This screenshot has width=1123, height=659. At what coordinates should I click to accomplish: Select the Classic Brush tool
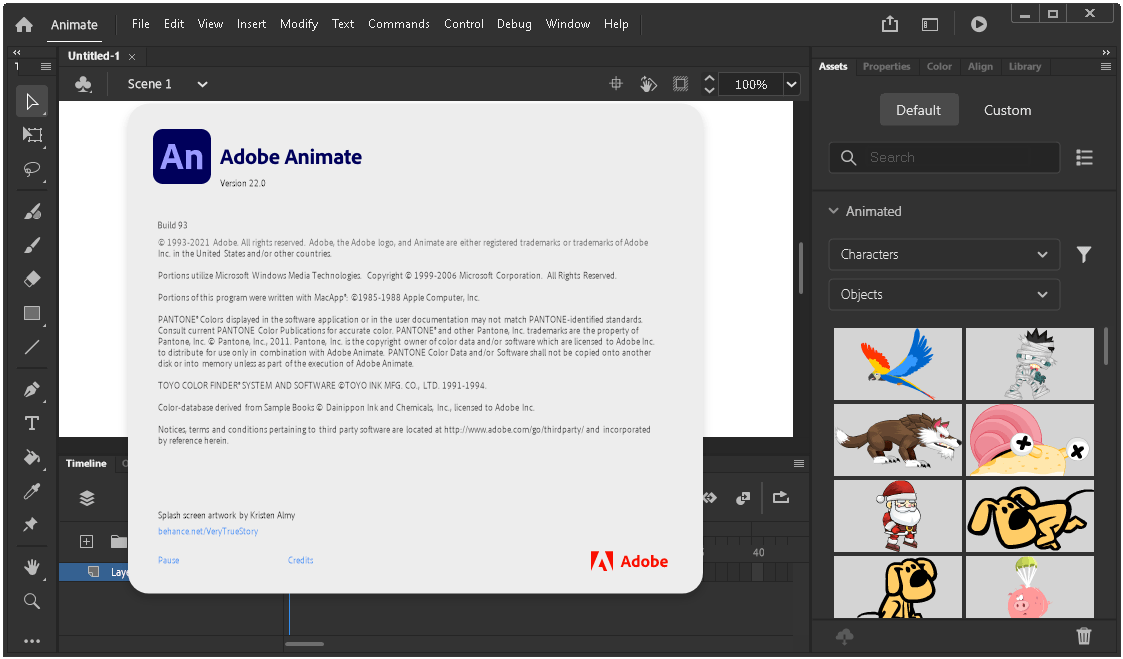click(32, 245)
